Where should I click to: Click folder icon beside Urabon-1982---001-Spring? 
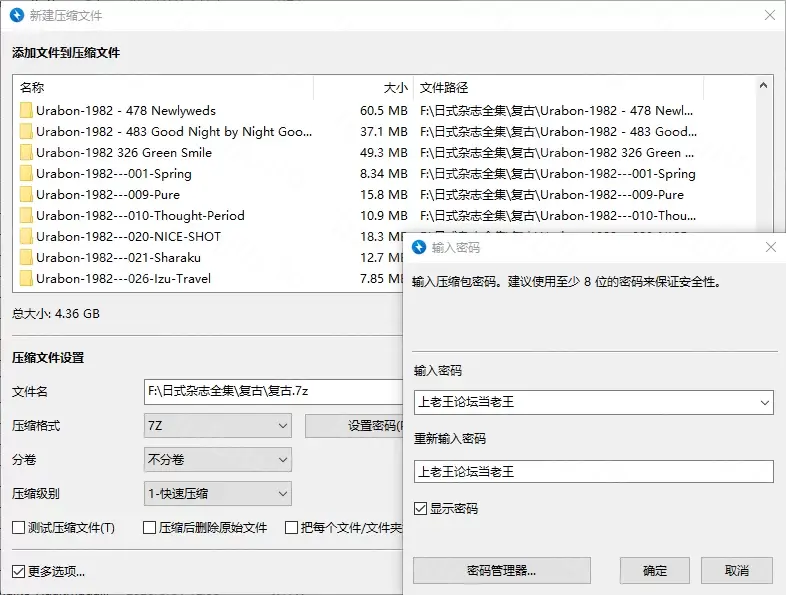point(26,174)
